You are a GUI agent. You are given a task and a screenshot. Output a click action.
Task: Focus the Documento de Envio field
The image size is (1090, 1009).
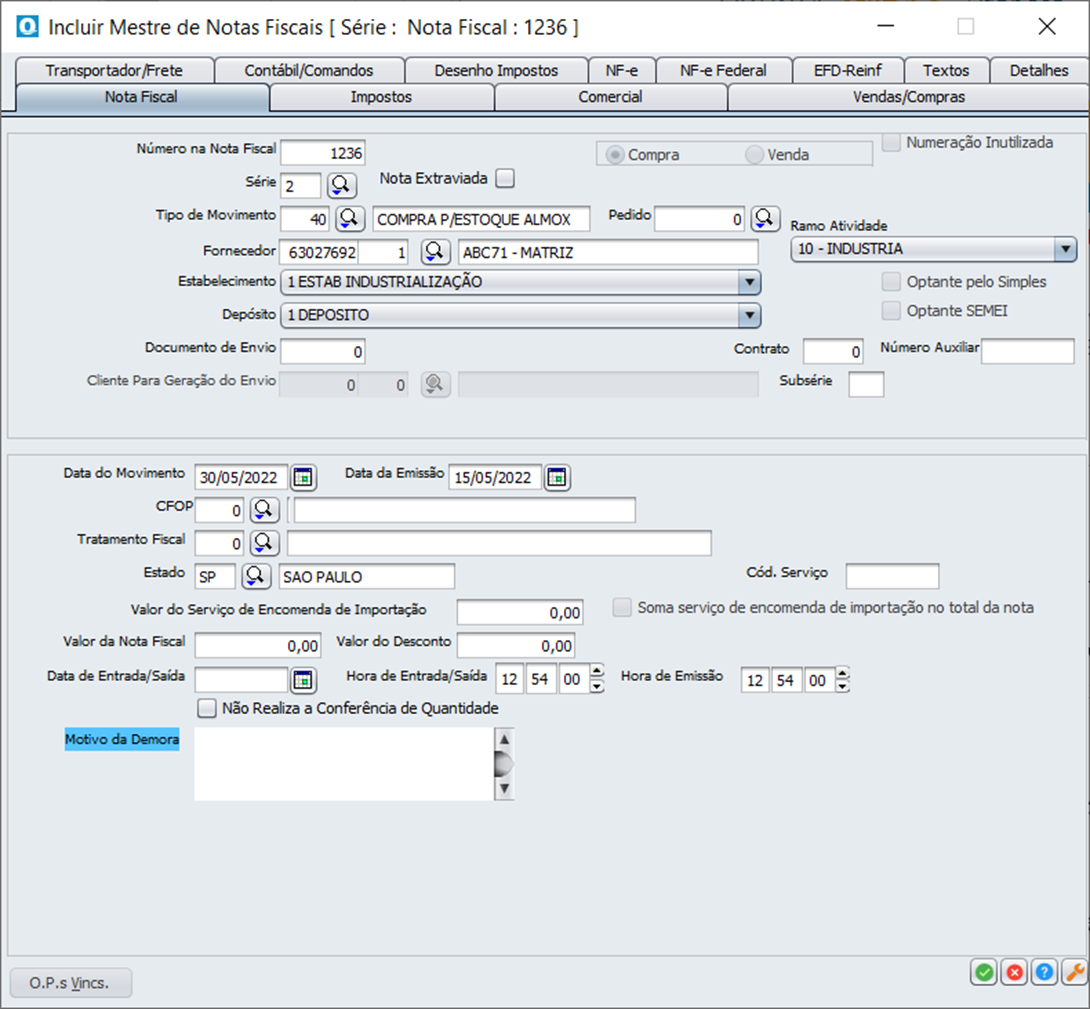323,351
